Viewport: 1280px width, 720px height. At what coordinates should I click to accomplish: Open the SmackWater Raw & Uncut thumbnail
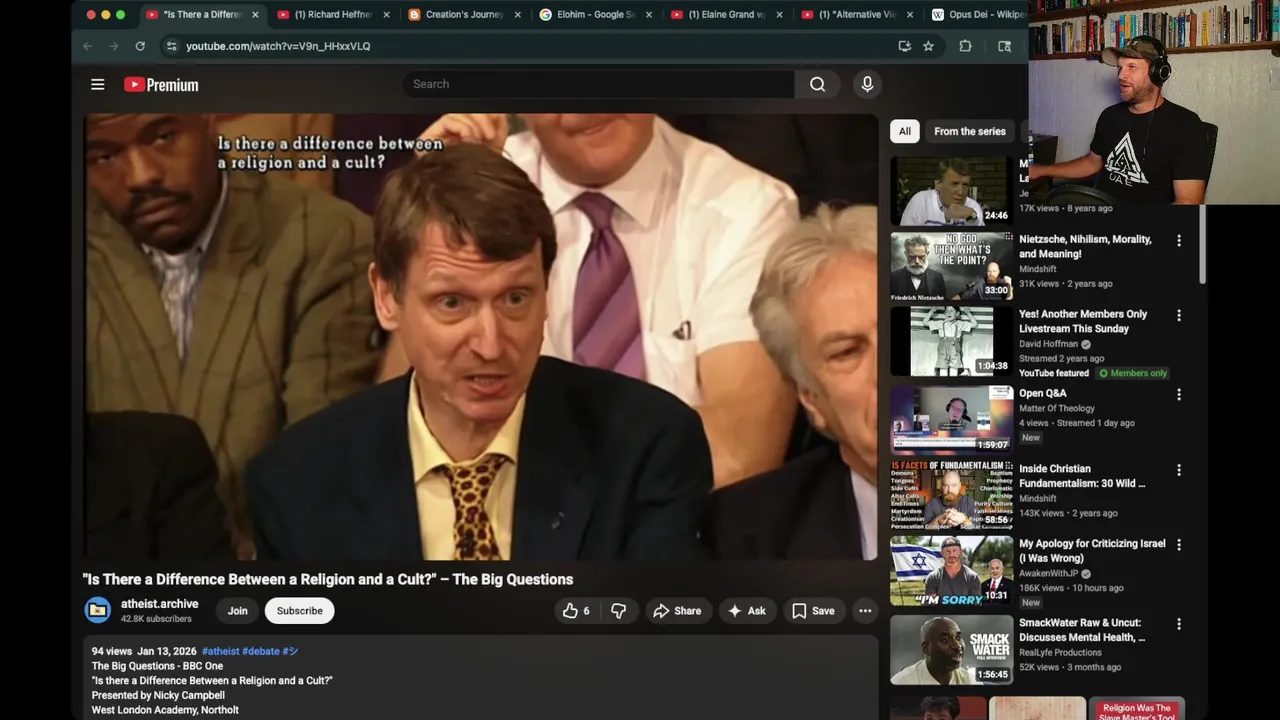(951, 649)
